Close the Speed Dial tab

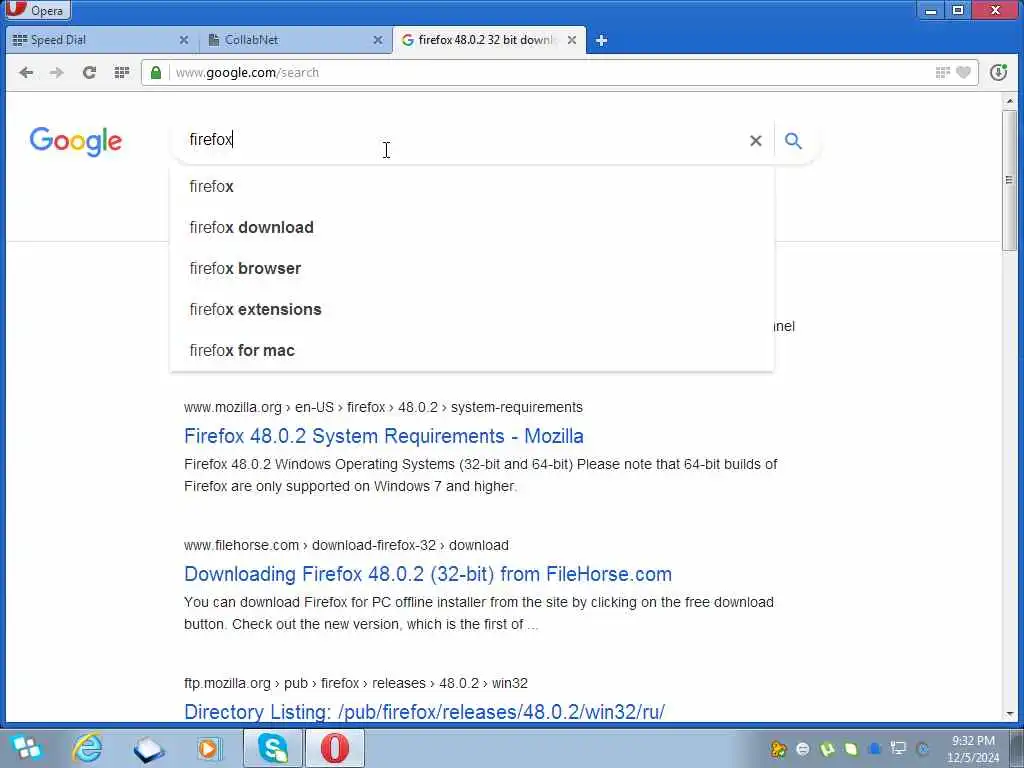coord(184,40)
